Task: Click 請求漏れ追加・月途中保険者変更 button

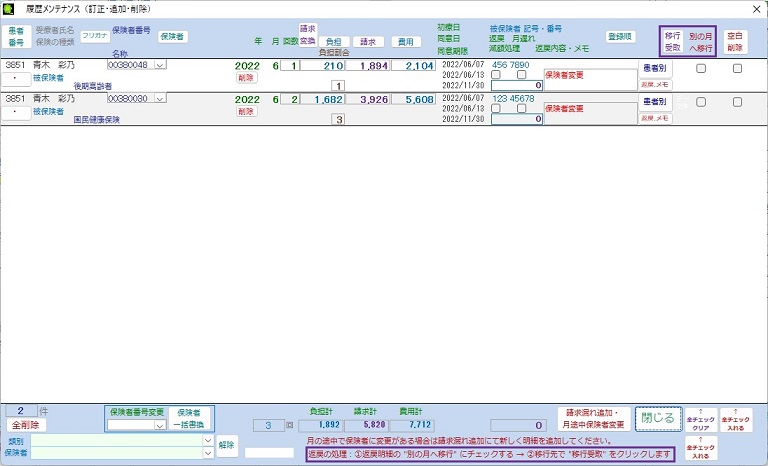Action: tap(594, 419)
